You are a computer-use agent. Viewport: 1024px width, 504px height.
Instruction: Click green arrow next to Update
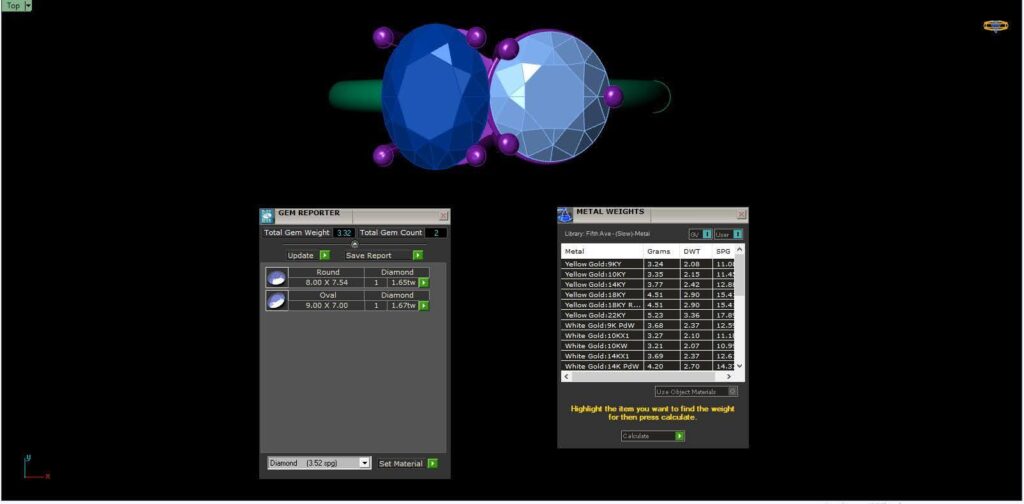coord(325,255)
